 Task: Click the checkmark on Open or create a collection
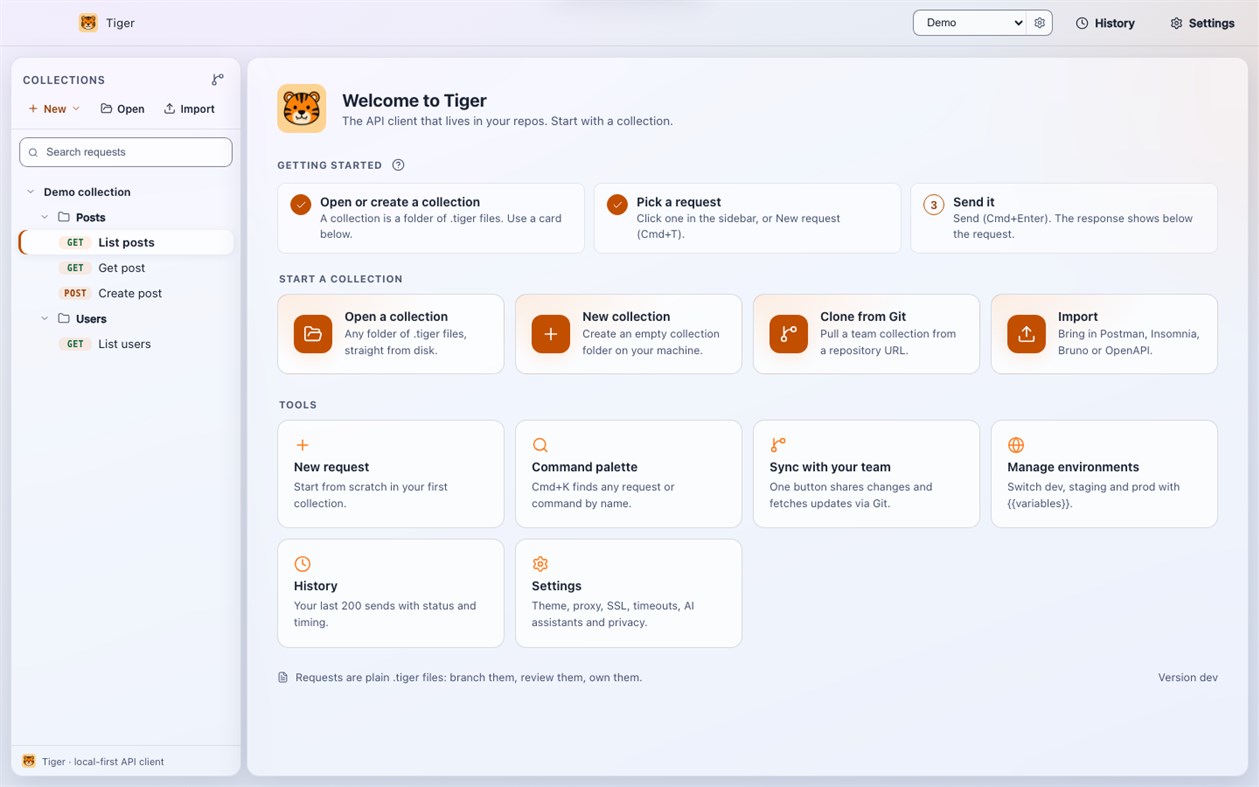point(301,204)
